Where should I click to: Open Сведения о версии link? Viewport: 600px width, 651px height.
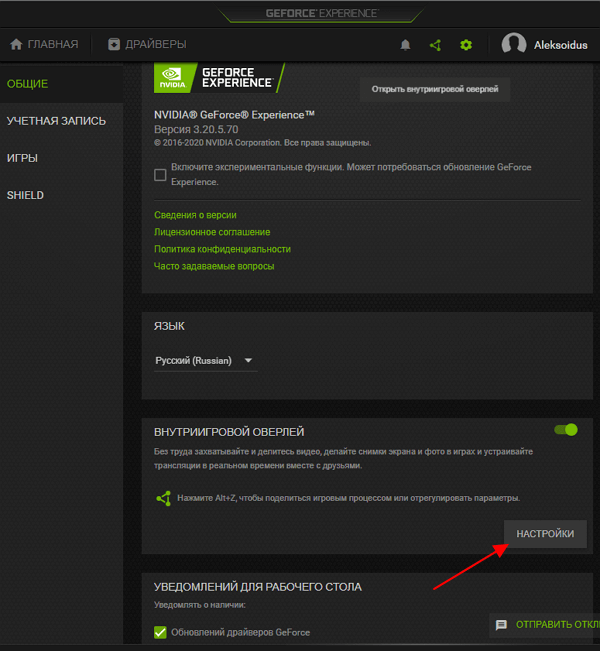coord(195,215)
